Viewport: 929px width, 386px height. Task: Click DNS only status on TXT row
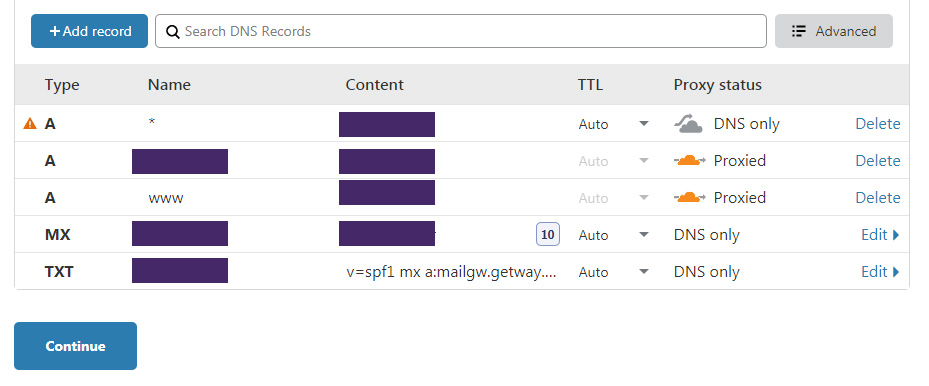(706, 272)
